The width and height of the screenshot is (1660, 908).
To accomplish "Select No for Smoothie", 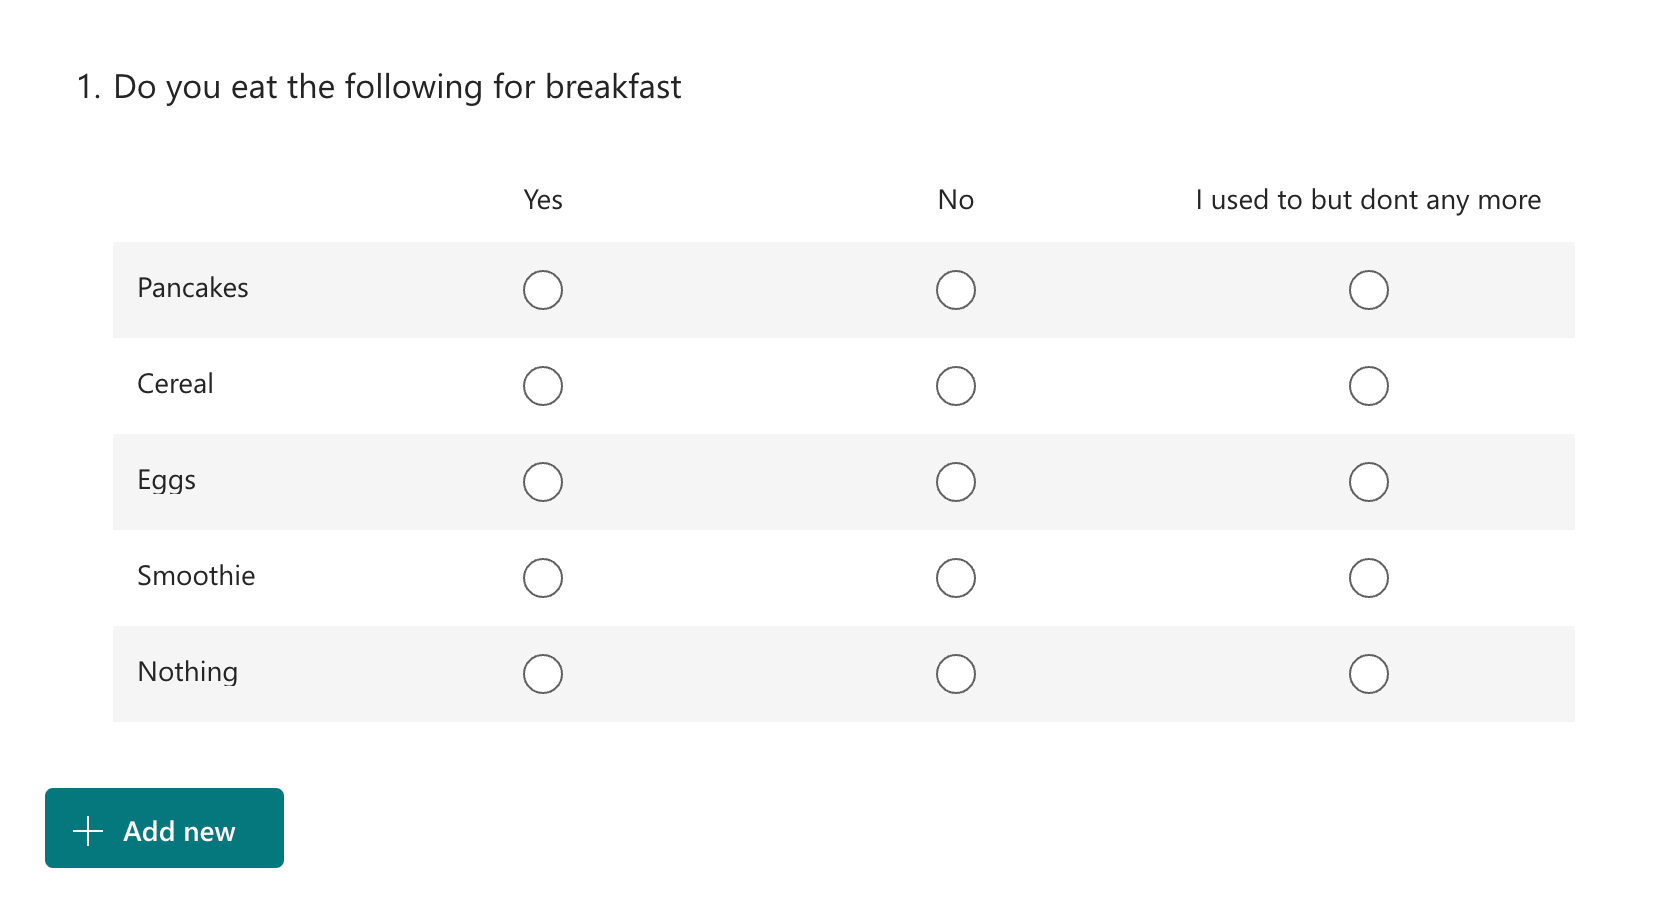I will pos(955,577).
